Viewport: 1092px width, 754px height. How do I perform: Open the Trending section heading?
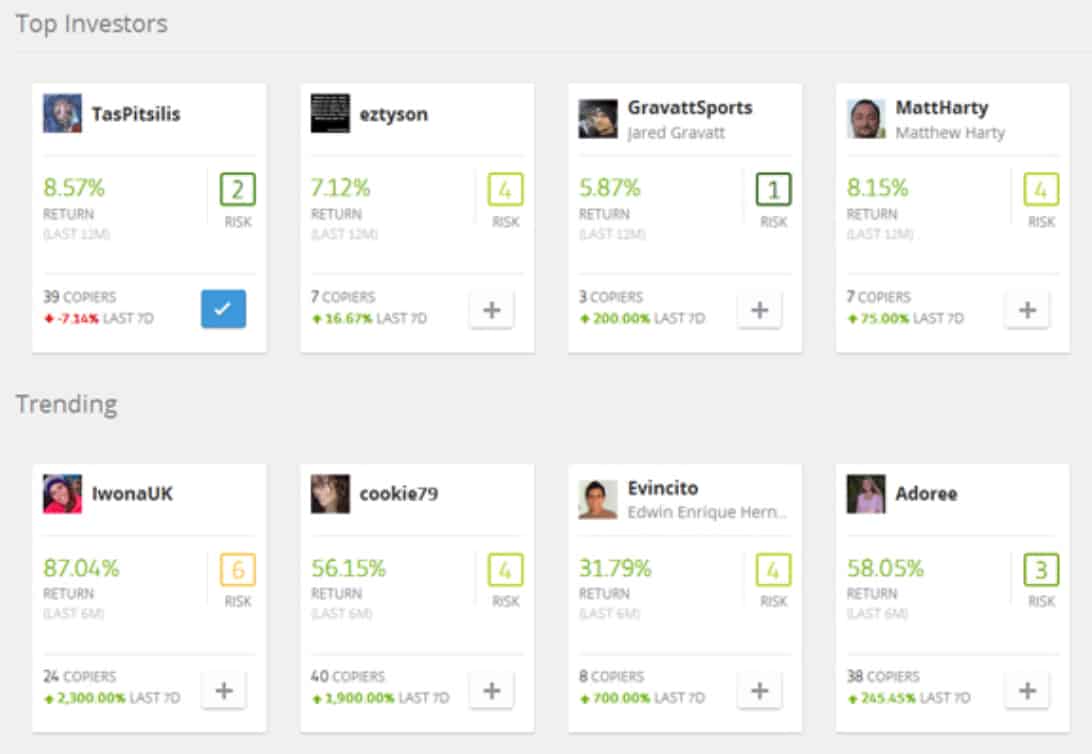[67, 404]
